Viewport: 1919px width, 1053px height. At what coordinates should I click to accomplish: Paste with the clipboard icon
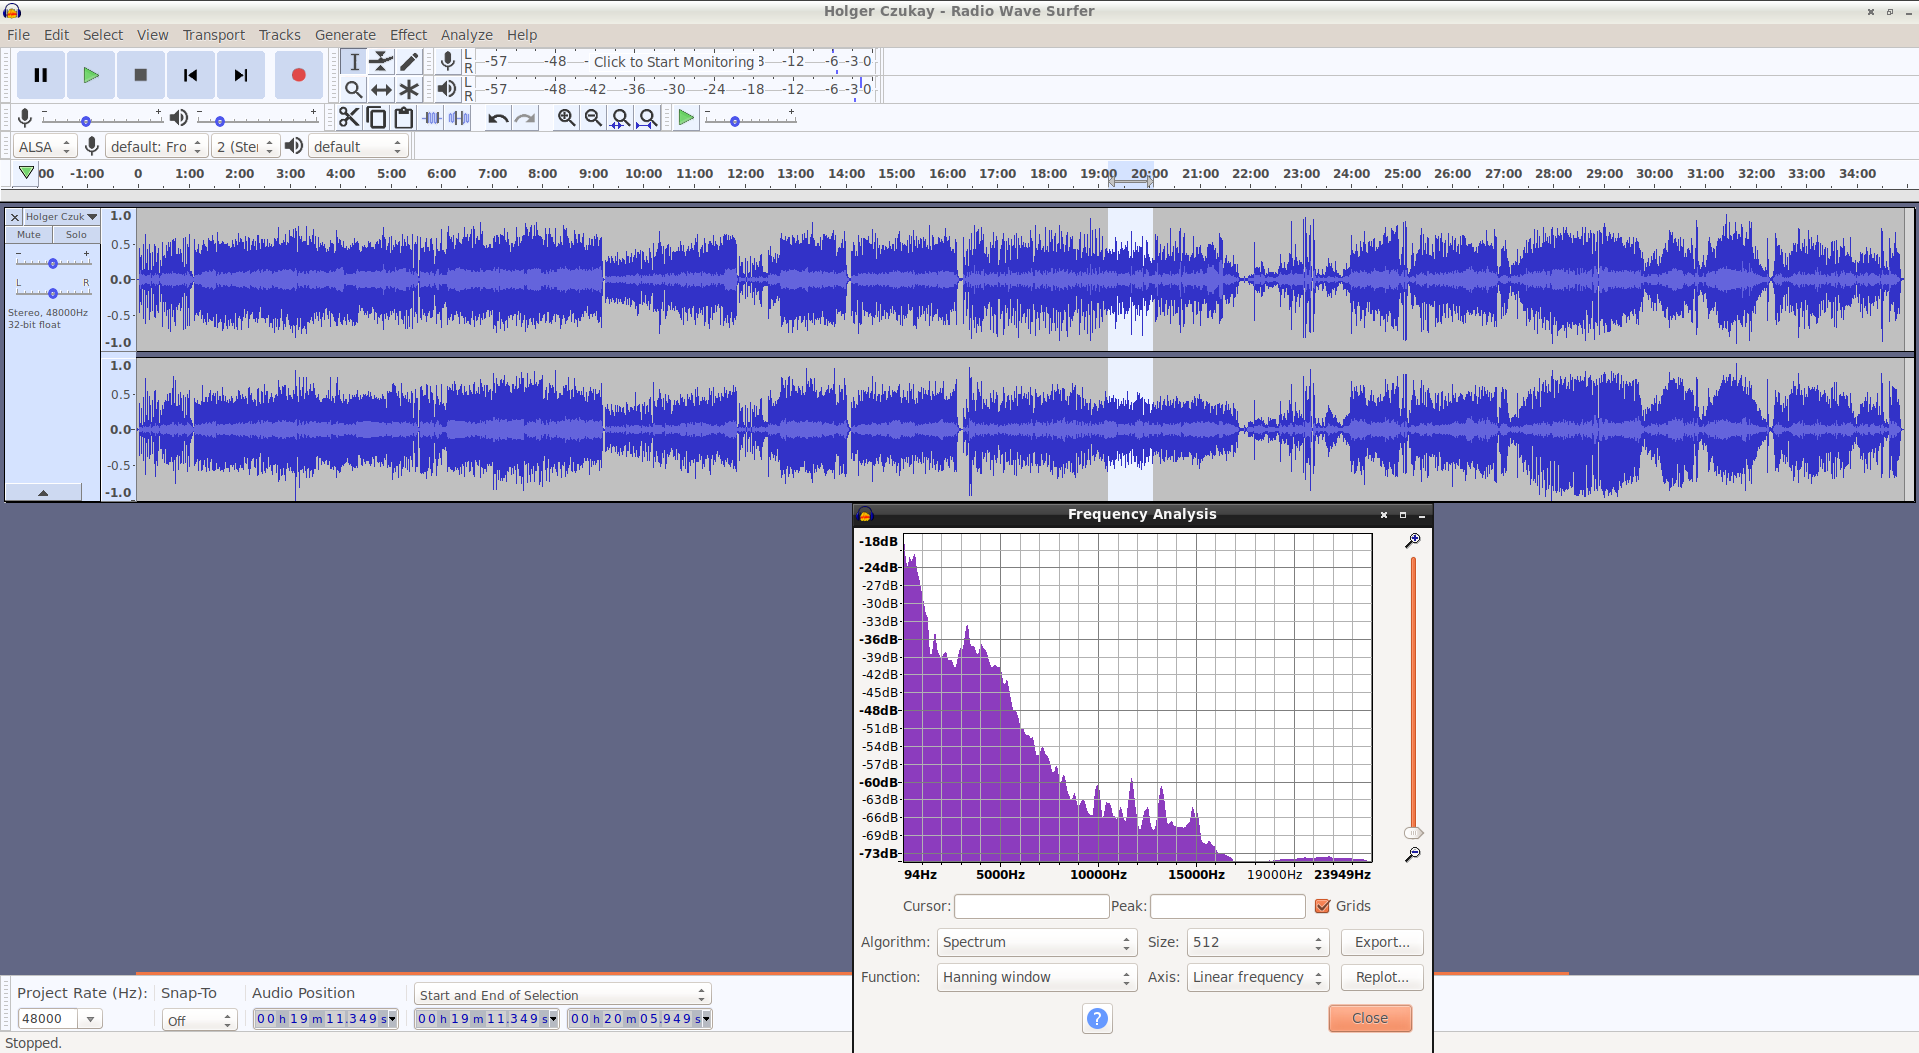pyautogui.click(x=404, y=118)
